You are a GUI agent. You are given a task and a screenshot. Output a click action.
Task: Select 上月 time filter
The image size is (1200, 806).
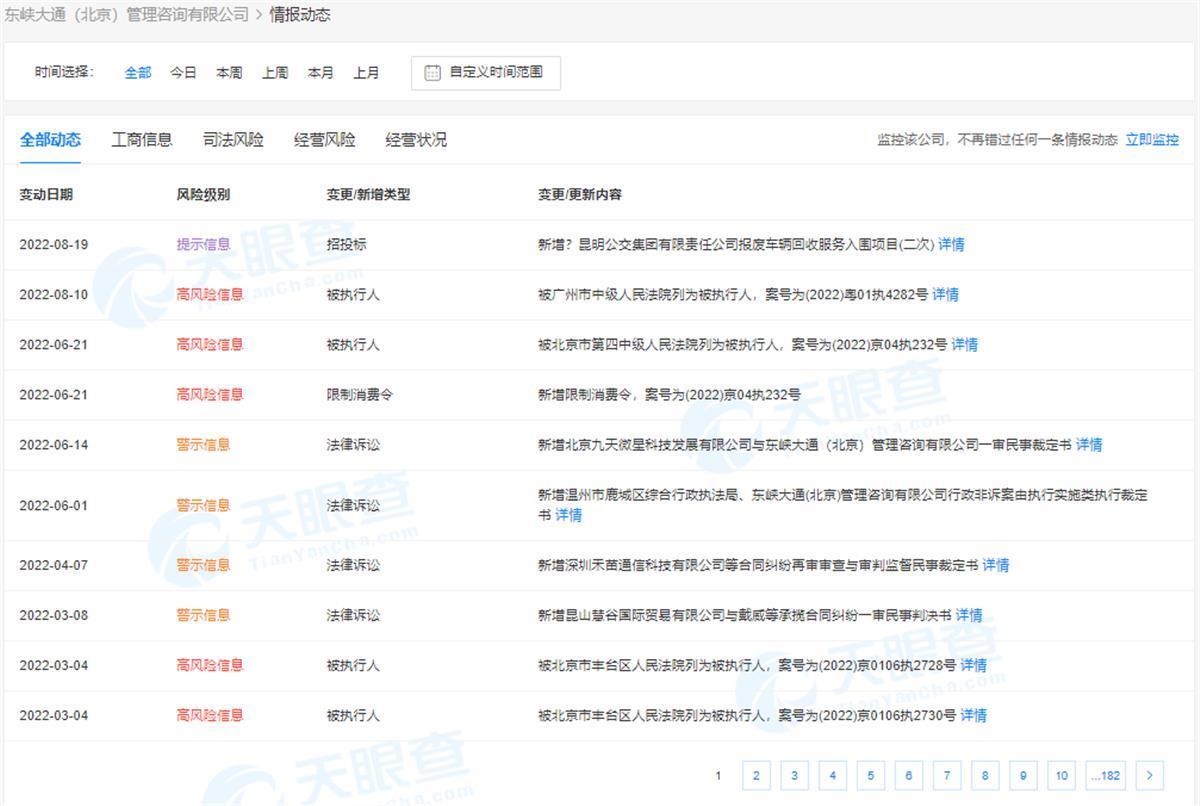tap(366, 73)
